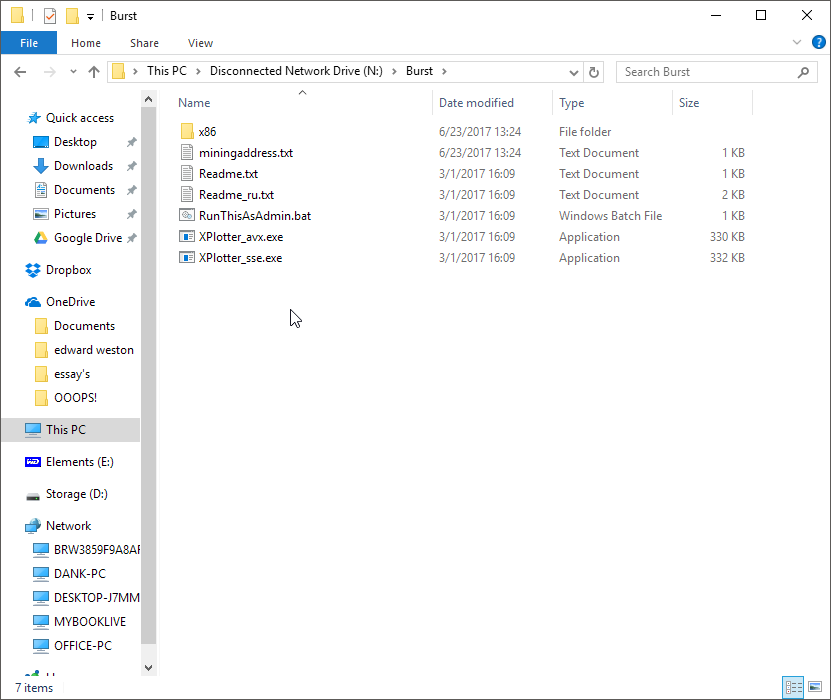The width and height of the screenshot is (831, 700).
Task: Expand the address bar history dropdown
Action: coord(573,71)
